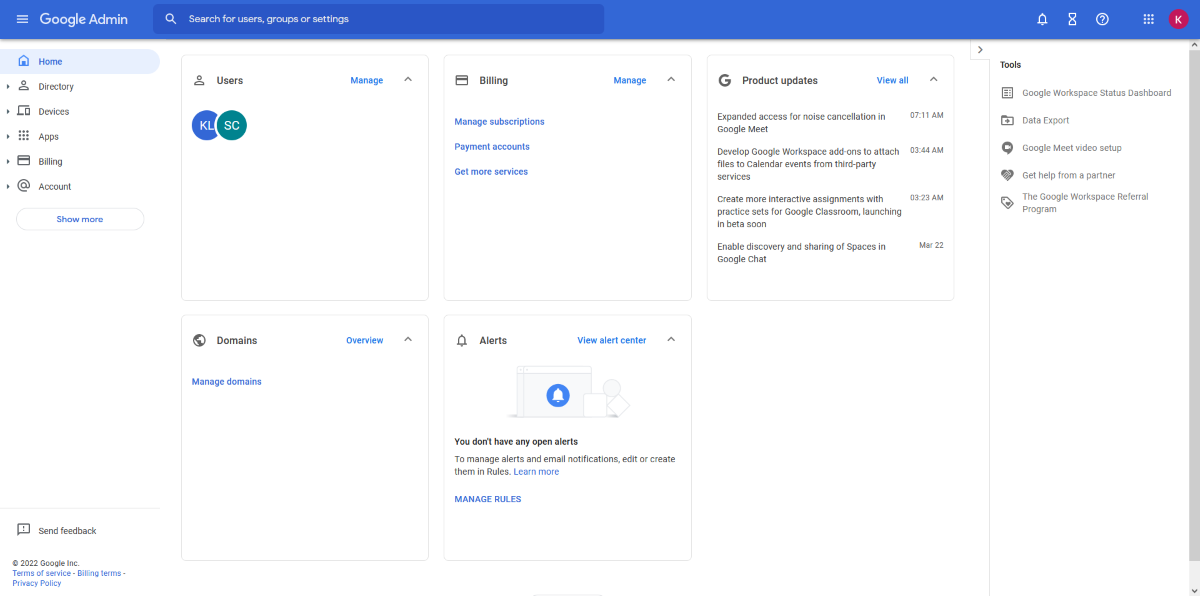Click the SC user avatar in Users card

[231, 125]
